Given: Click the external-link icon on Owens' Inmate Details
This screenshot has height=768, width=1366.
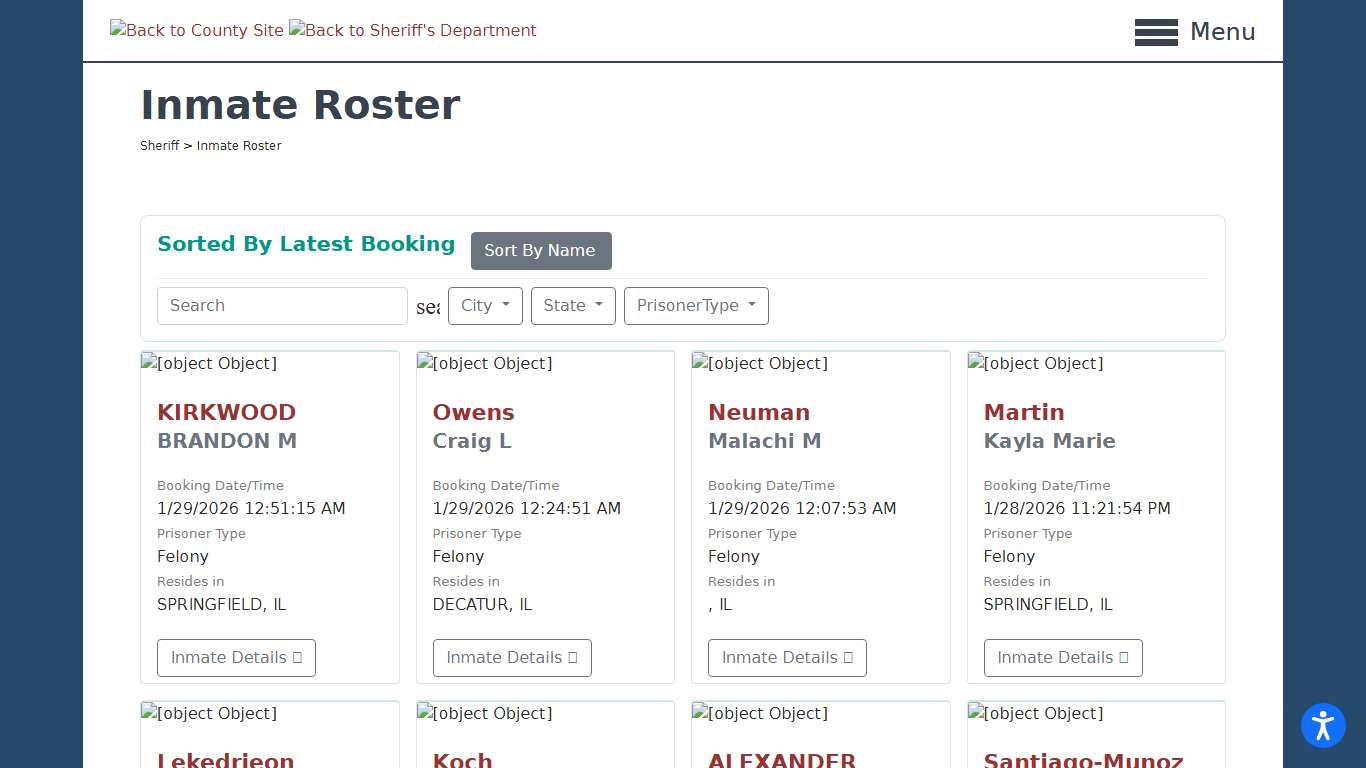Looking at the screenshot, I should (x=572, y=657).
